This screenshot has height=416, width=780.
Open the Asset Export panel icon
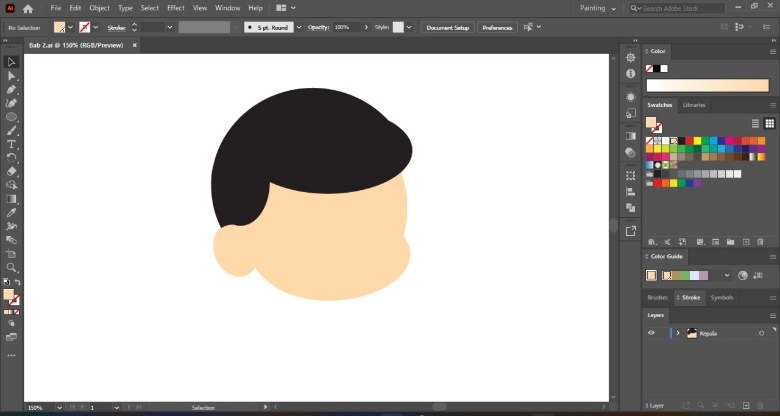tap(631, 231)
